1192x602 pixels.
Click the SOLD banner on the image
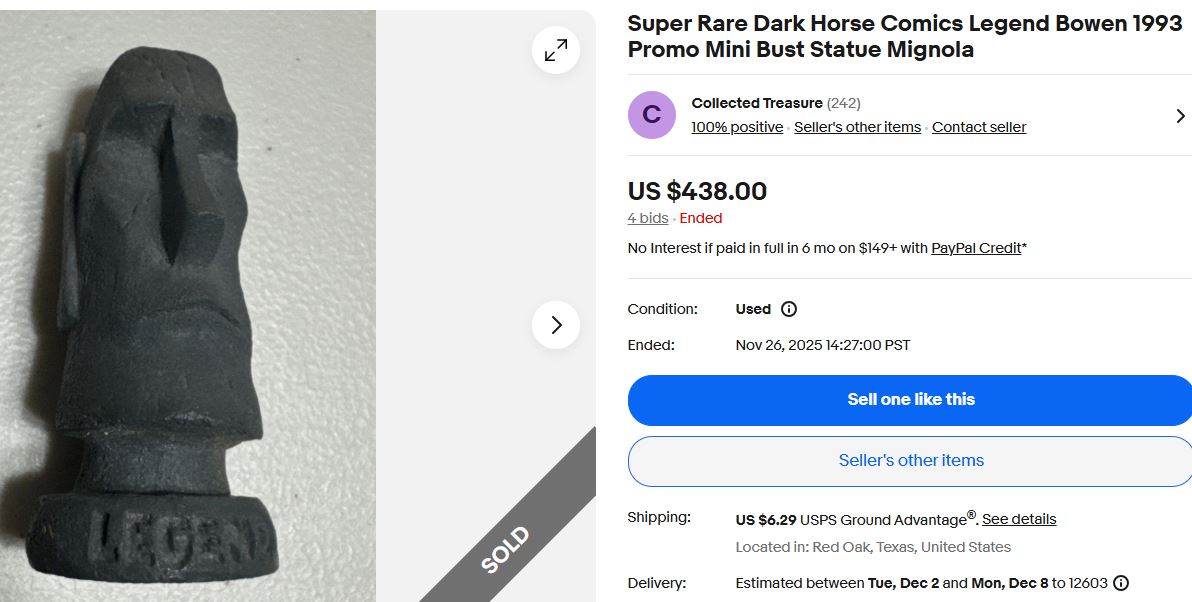click(506, 550)
